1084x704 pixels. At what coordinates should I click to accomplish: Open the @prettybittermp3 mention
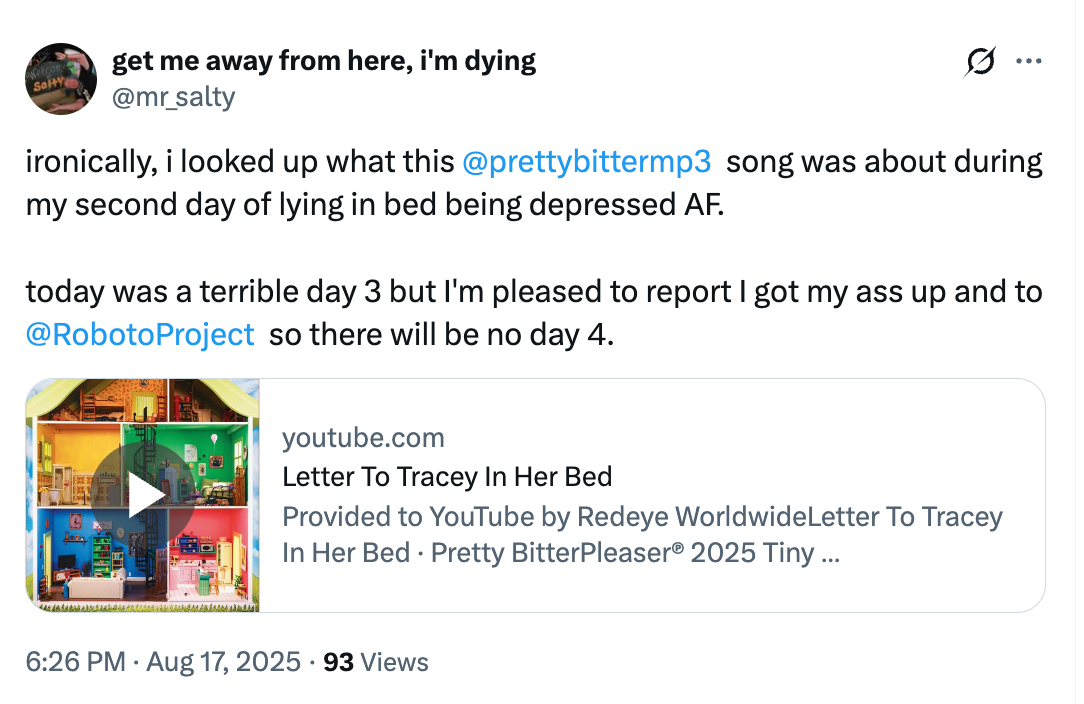coord(587,162)
